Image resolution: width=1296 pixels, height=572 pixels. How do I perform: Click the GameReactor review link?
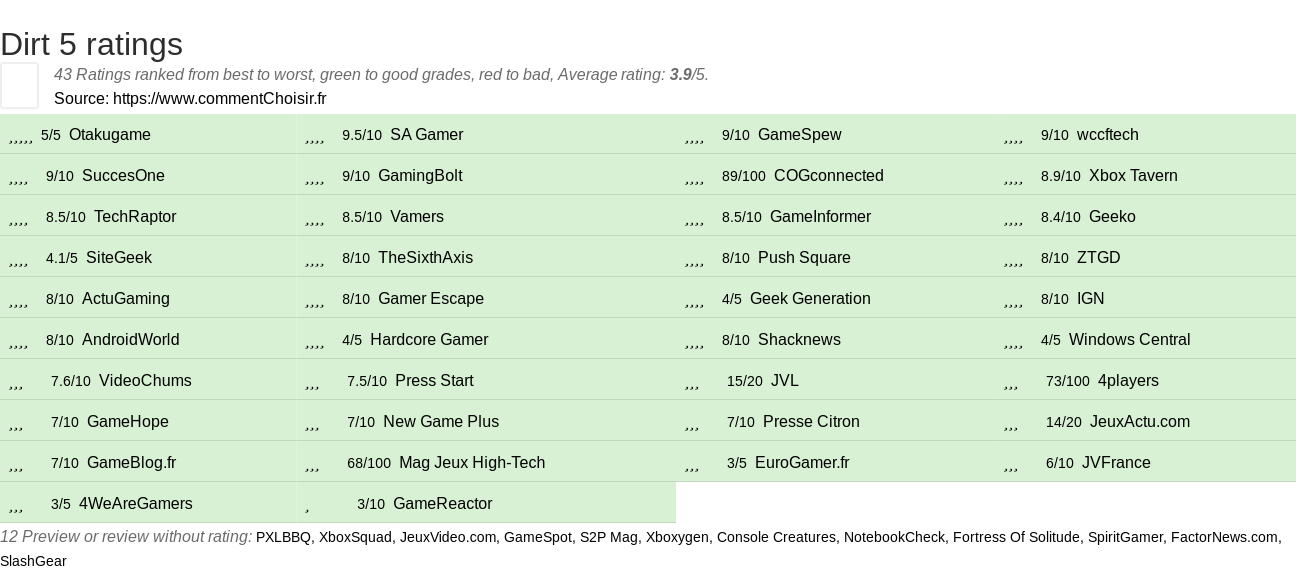click(442, 504)
